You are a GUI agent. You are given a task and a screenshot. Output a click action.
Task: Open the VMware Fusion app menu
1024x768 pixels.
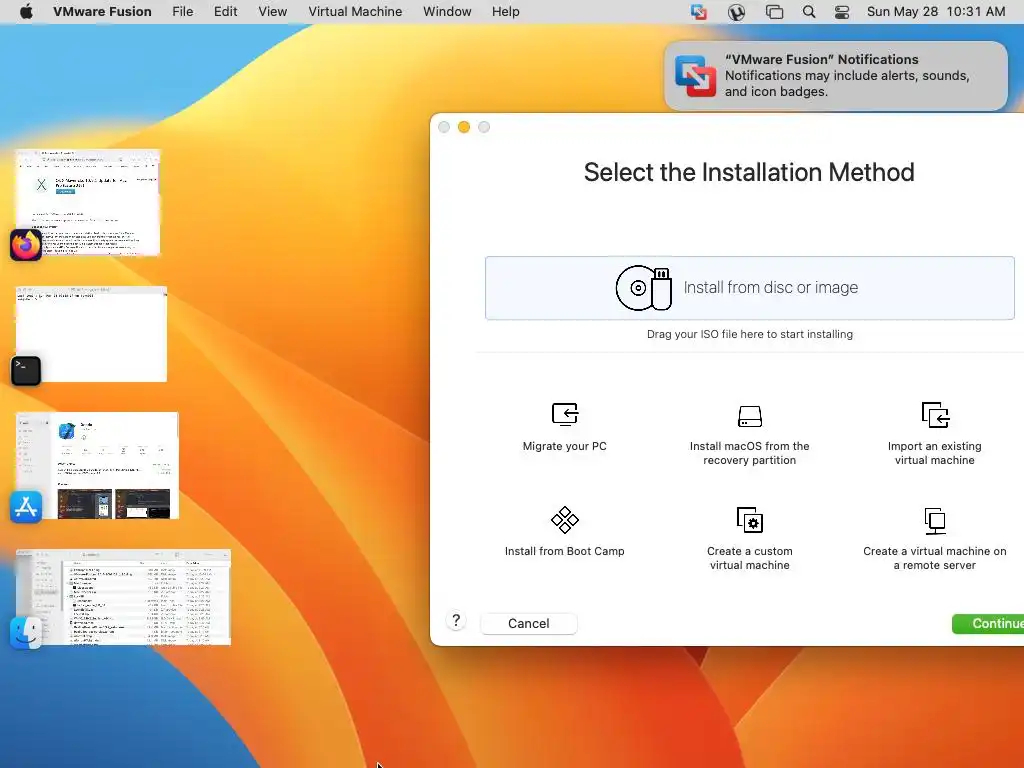[102, 12]
